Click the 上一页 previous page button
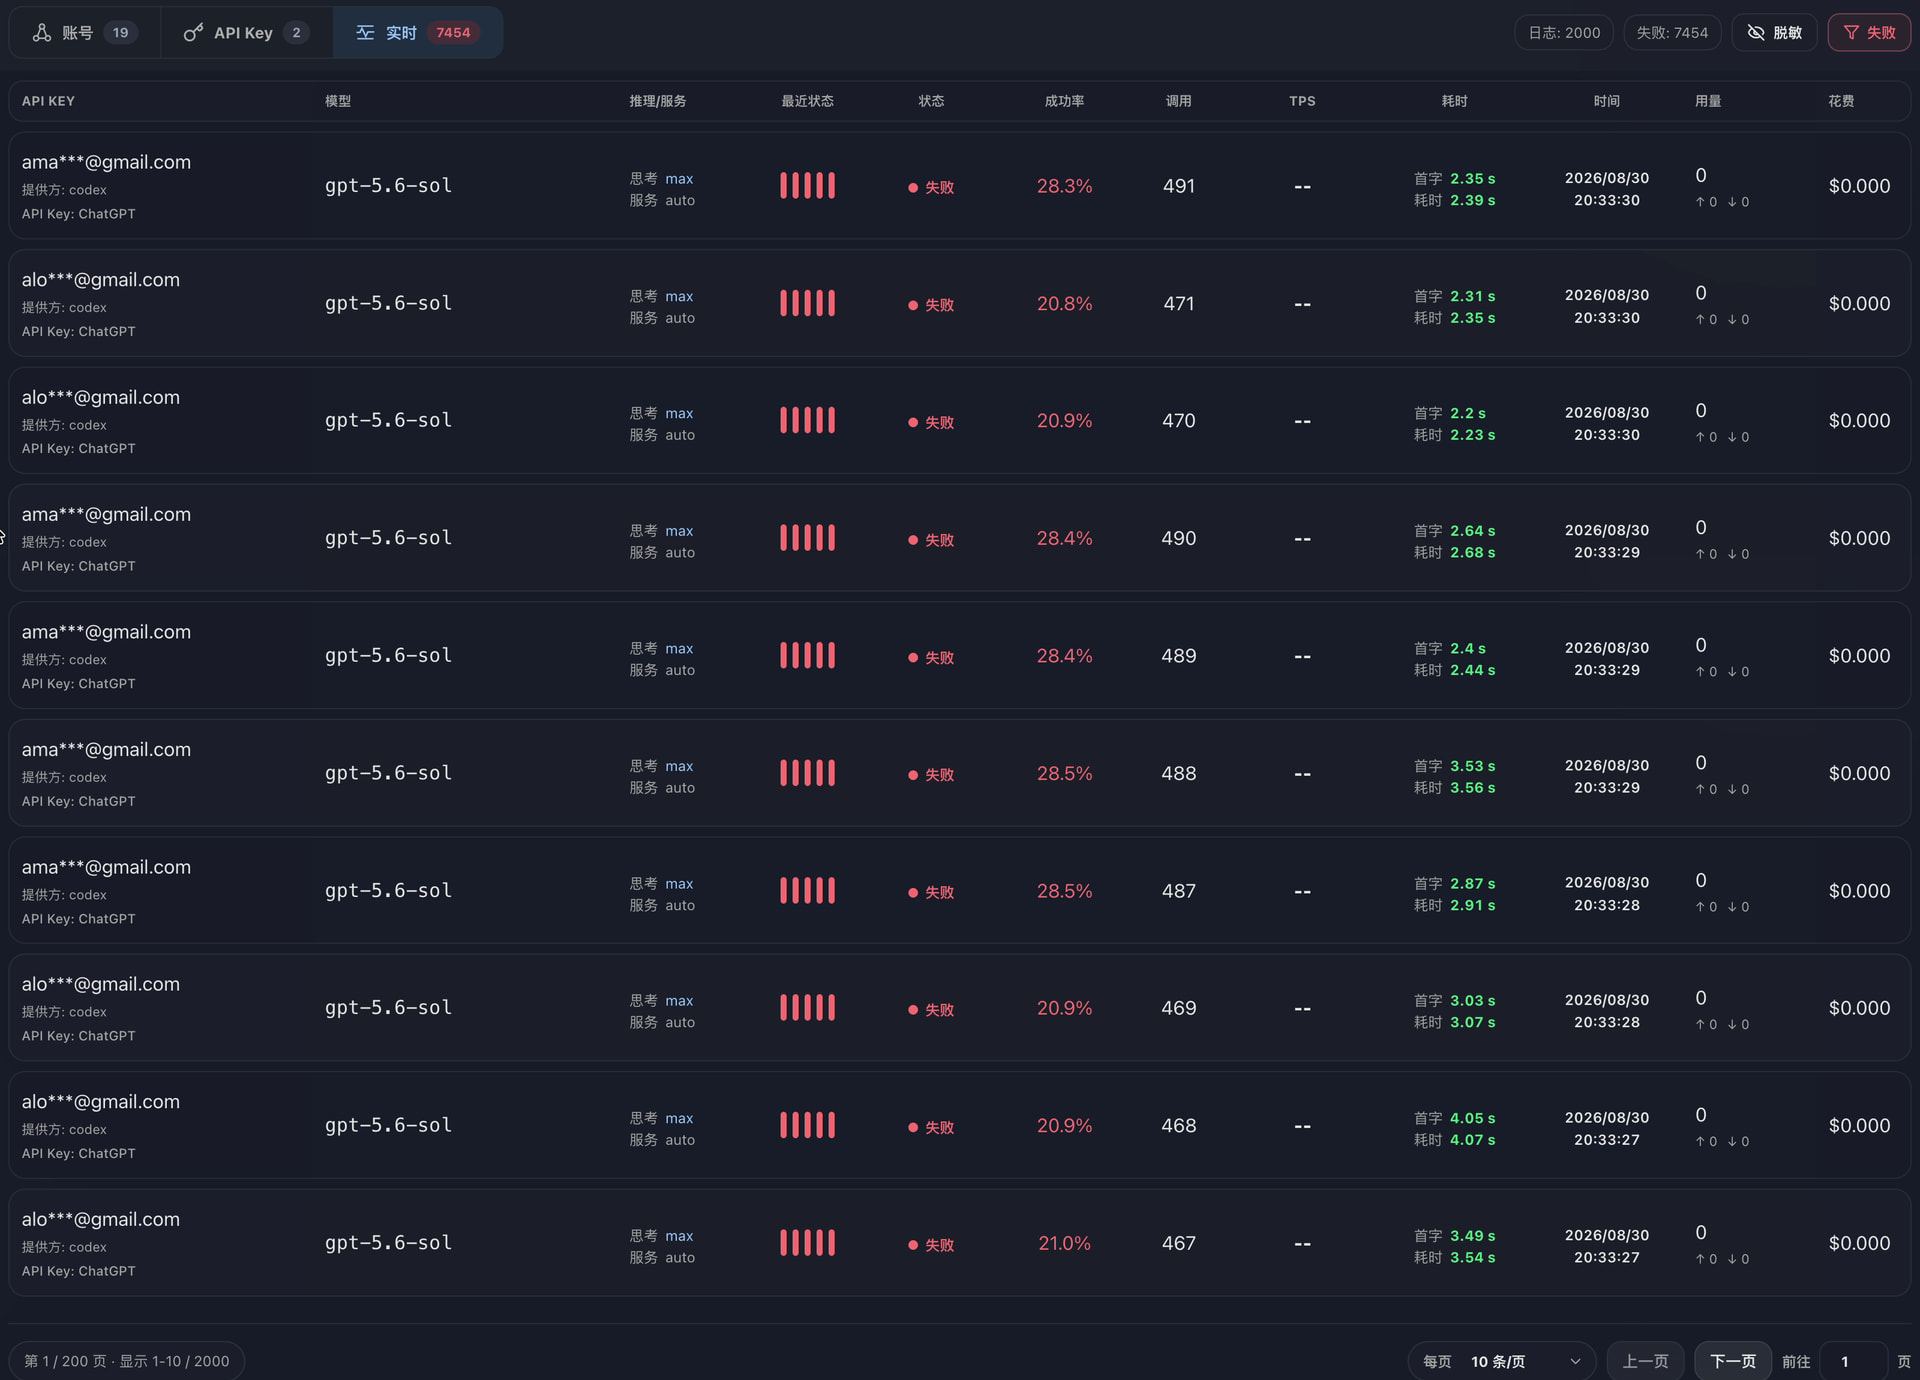 point(1646,1361)
